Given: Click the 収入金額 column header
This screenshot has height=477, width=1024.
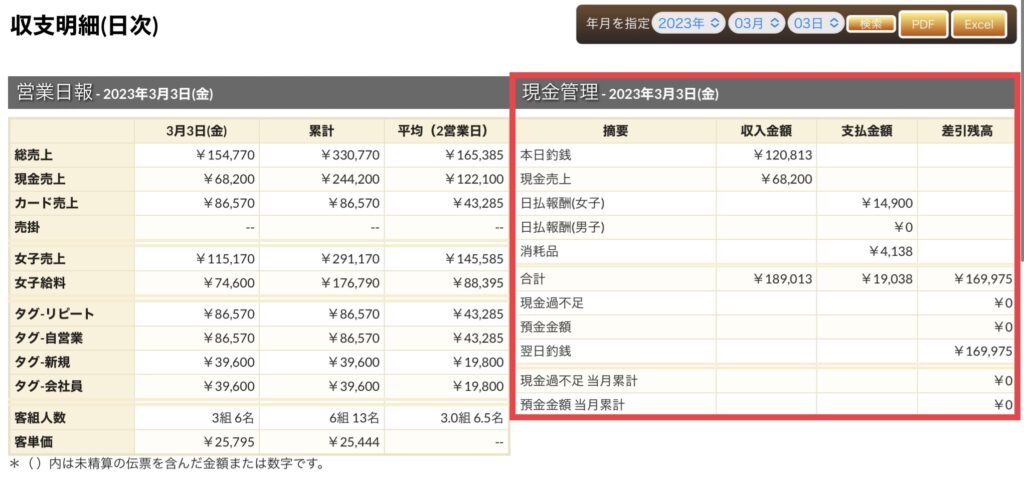Looking at the screenshot, I should click(x=766, y=131).
